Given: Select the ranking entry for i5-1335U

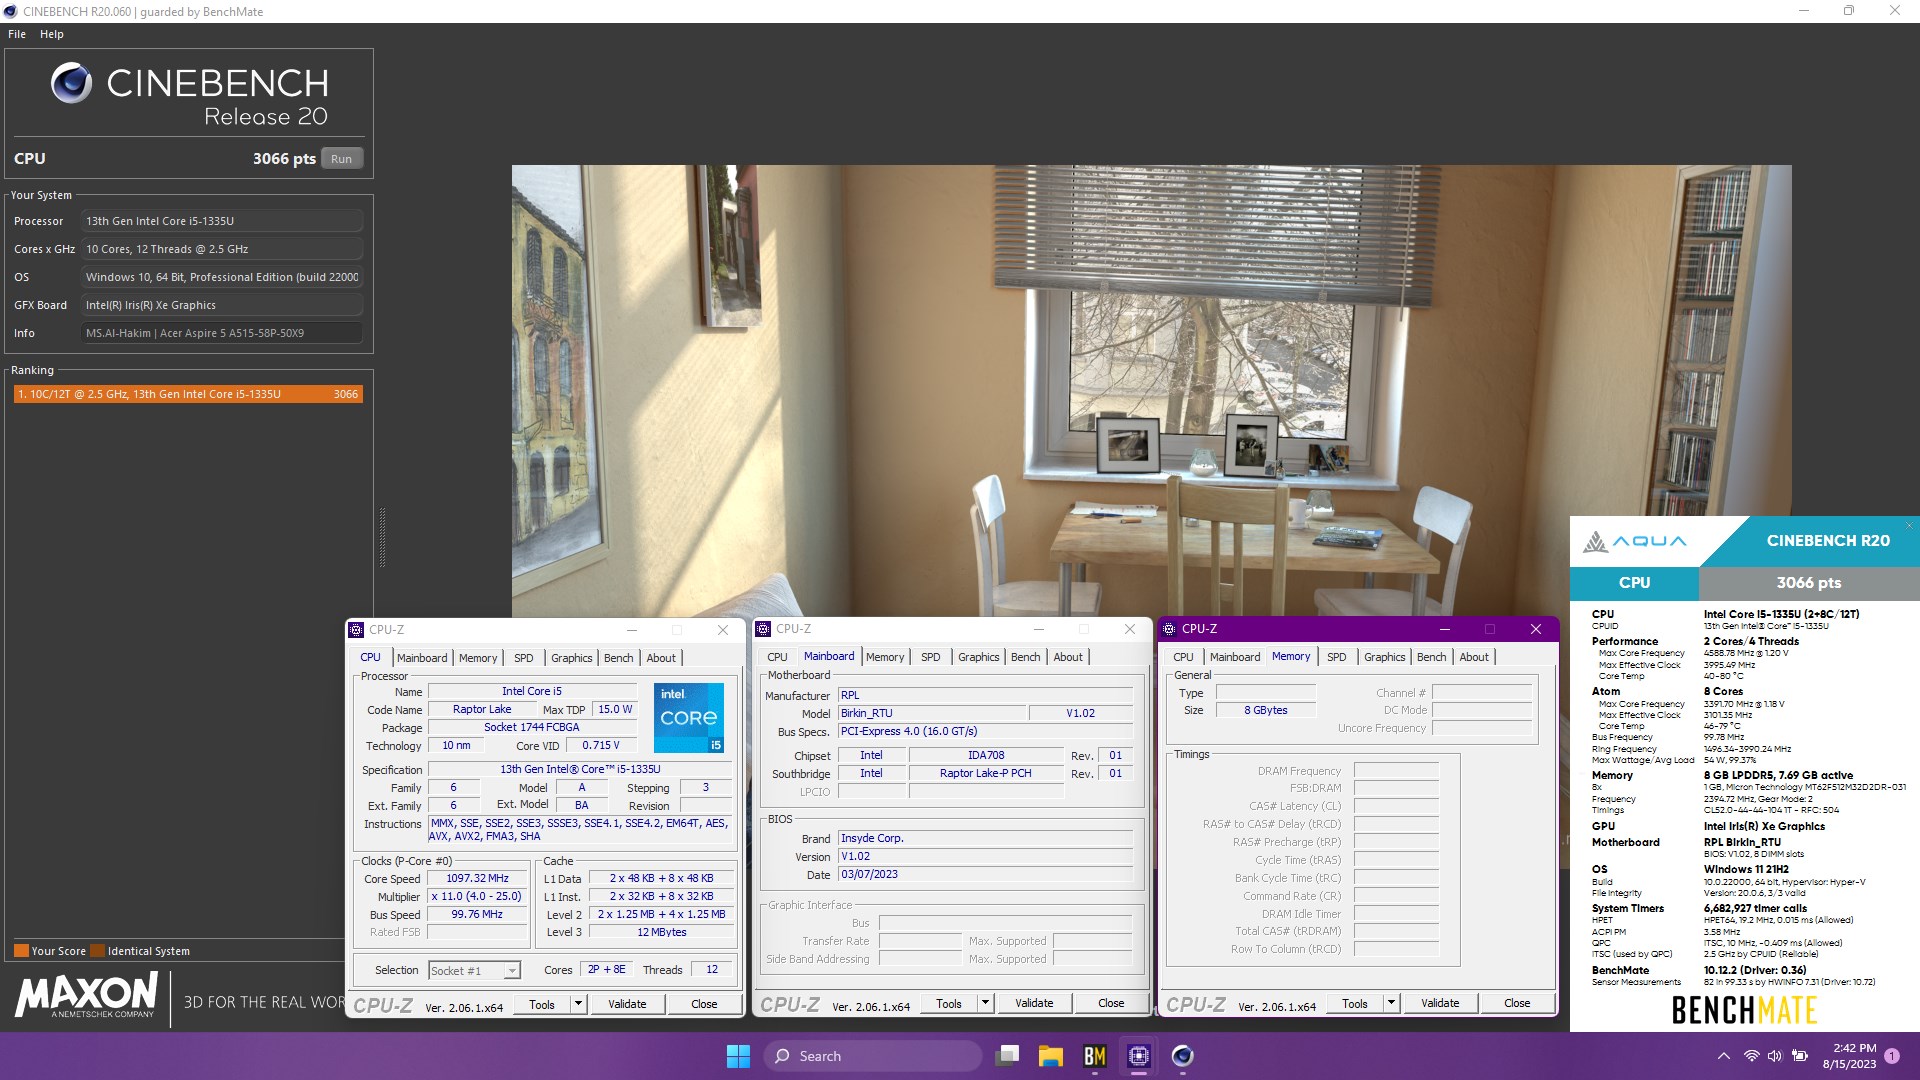Looking at the screenshot, I should pos(188,394).
